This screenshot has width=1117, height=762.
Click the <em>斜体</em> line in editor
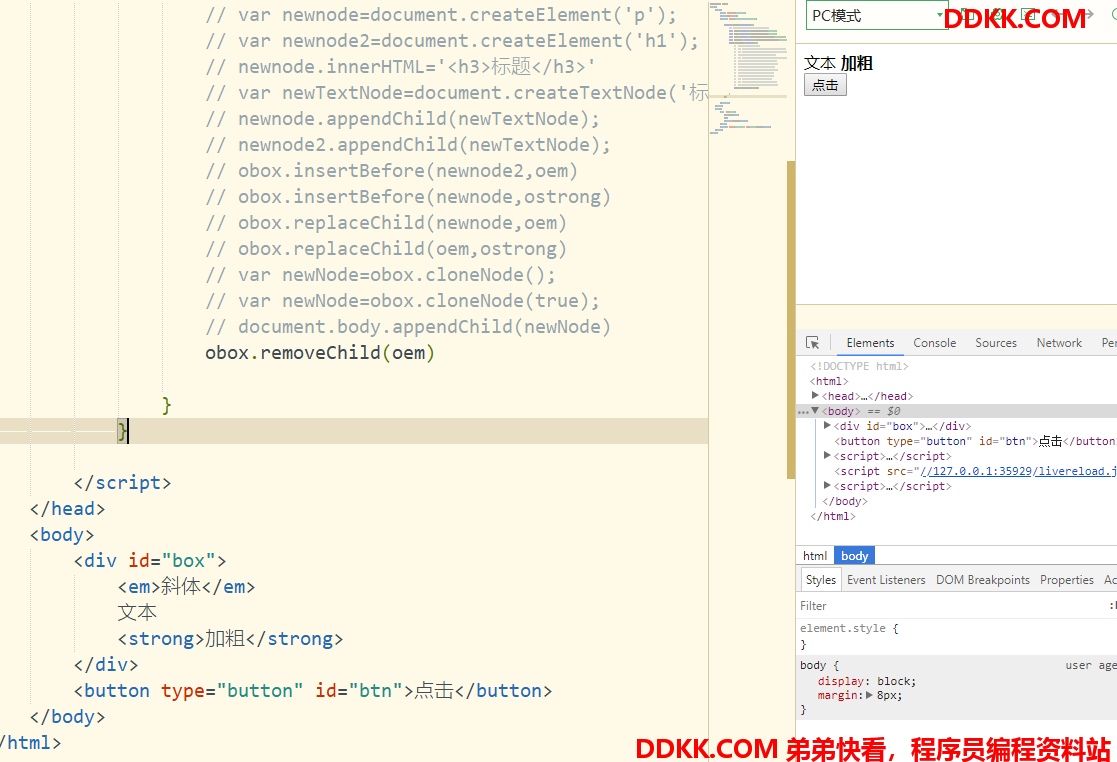187,587
